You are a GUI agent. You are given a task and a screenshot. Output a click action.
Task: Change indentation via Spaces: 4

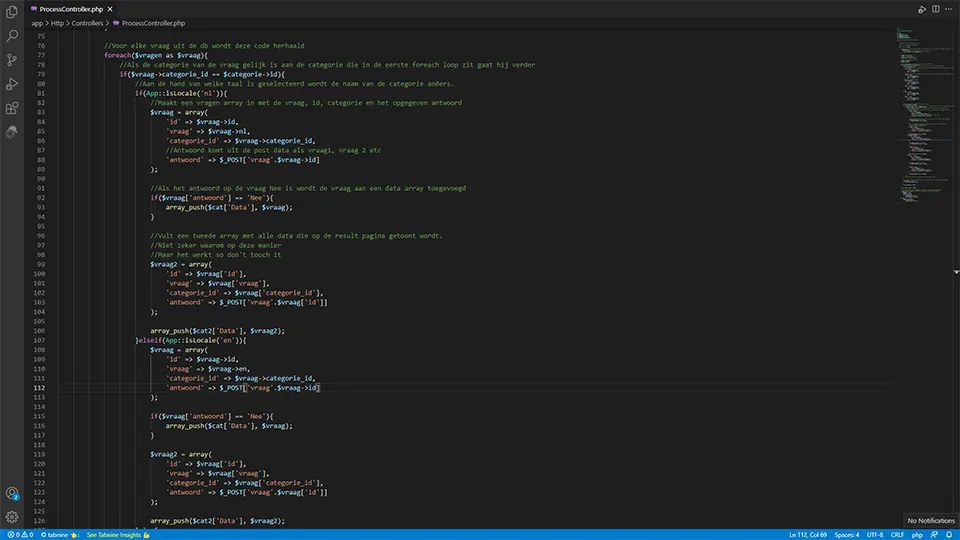847,534
